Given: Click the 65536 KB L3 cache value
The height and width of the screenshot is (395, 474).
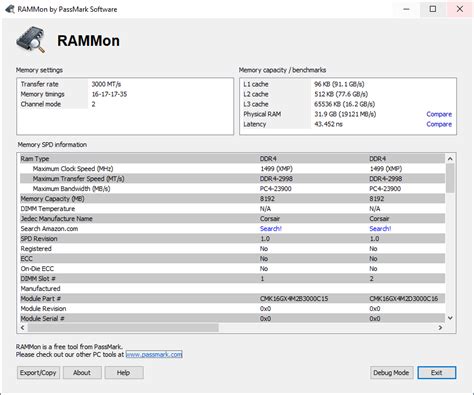Looking at the screenshot, I should click(x=344, y=104).
